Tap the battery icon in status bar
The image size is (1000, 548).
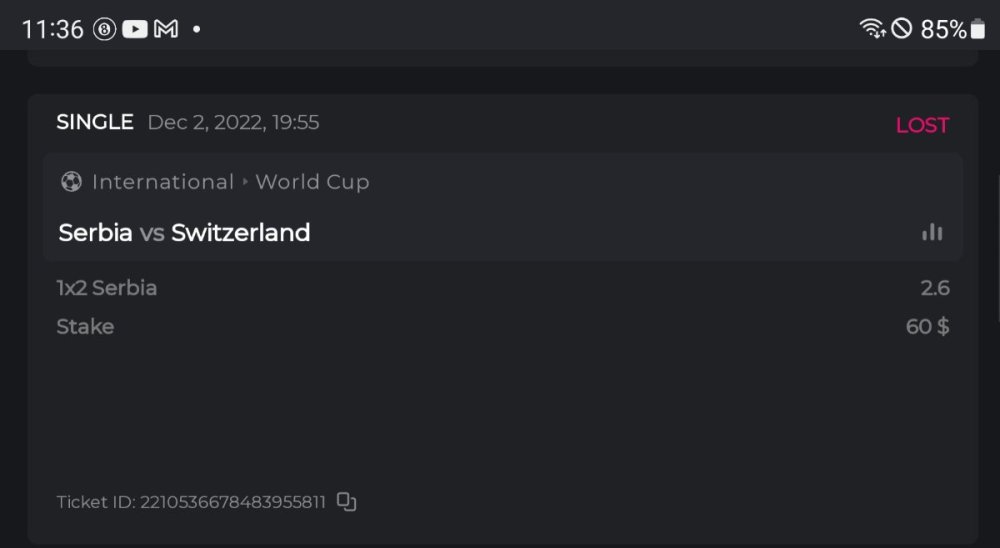pyautogui.click(x=978, y=29)
